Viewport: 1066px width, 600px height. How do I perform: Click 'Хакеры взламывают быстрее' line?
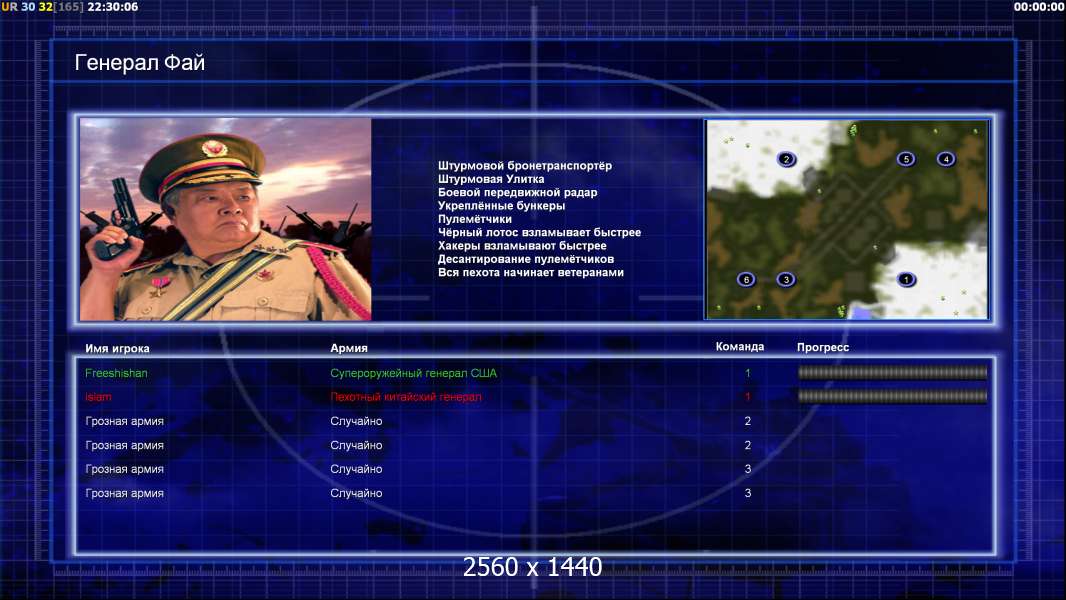pos(522,246)
